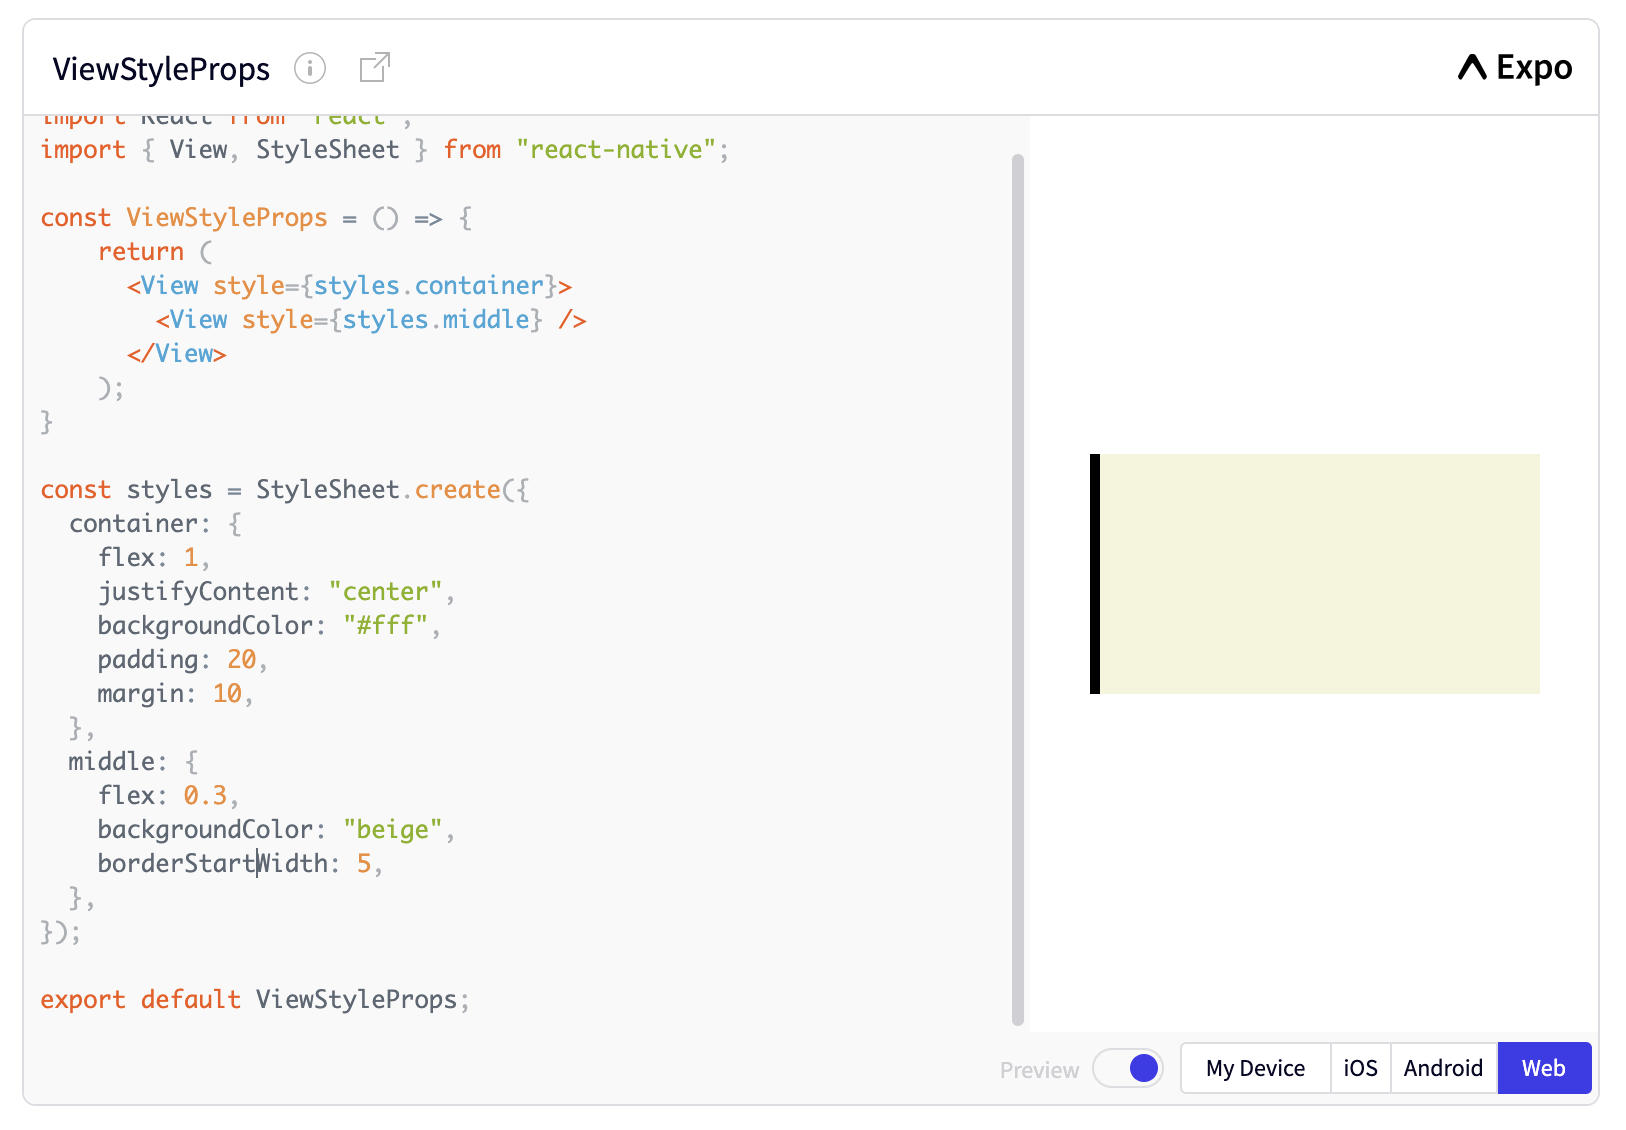Switch to the My Device tab
This screenshot has height=1130, width=1626.
[x=1255, y=1068]
